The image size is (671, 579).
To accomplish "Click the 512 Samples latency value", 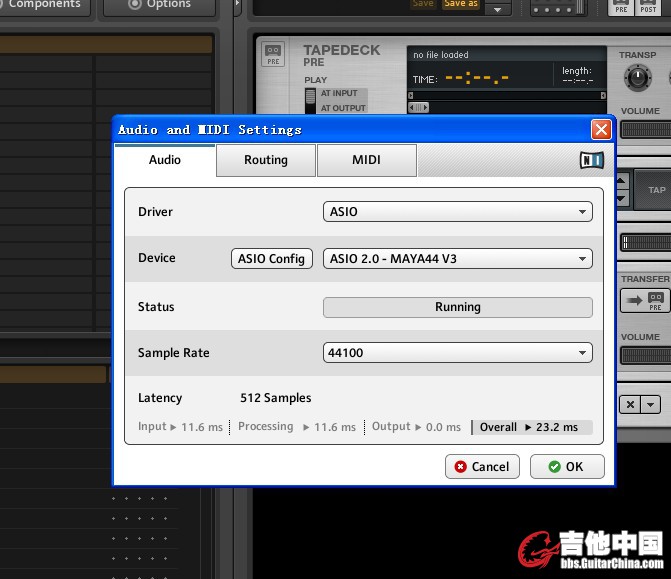I will (x=276, y=398).
